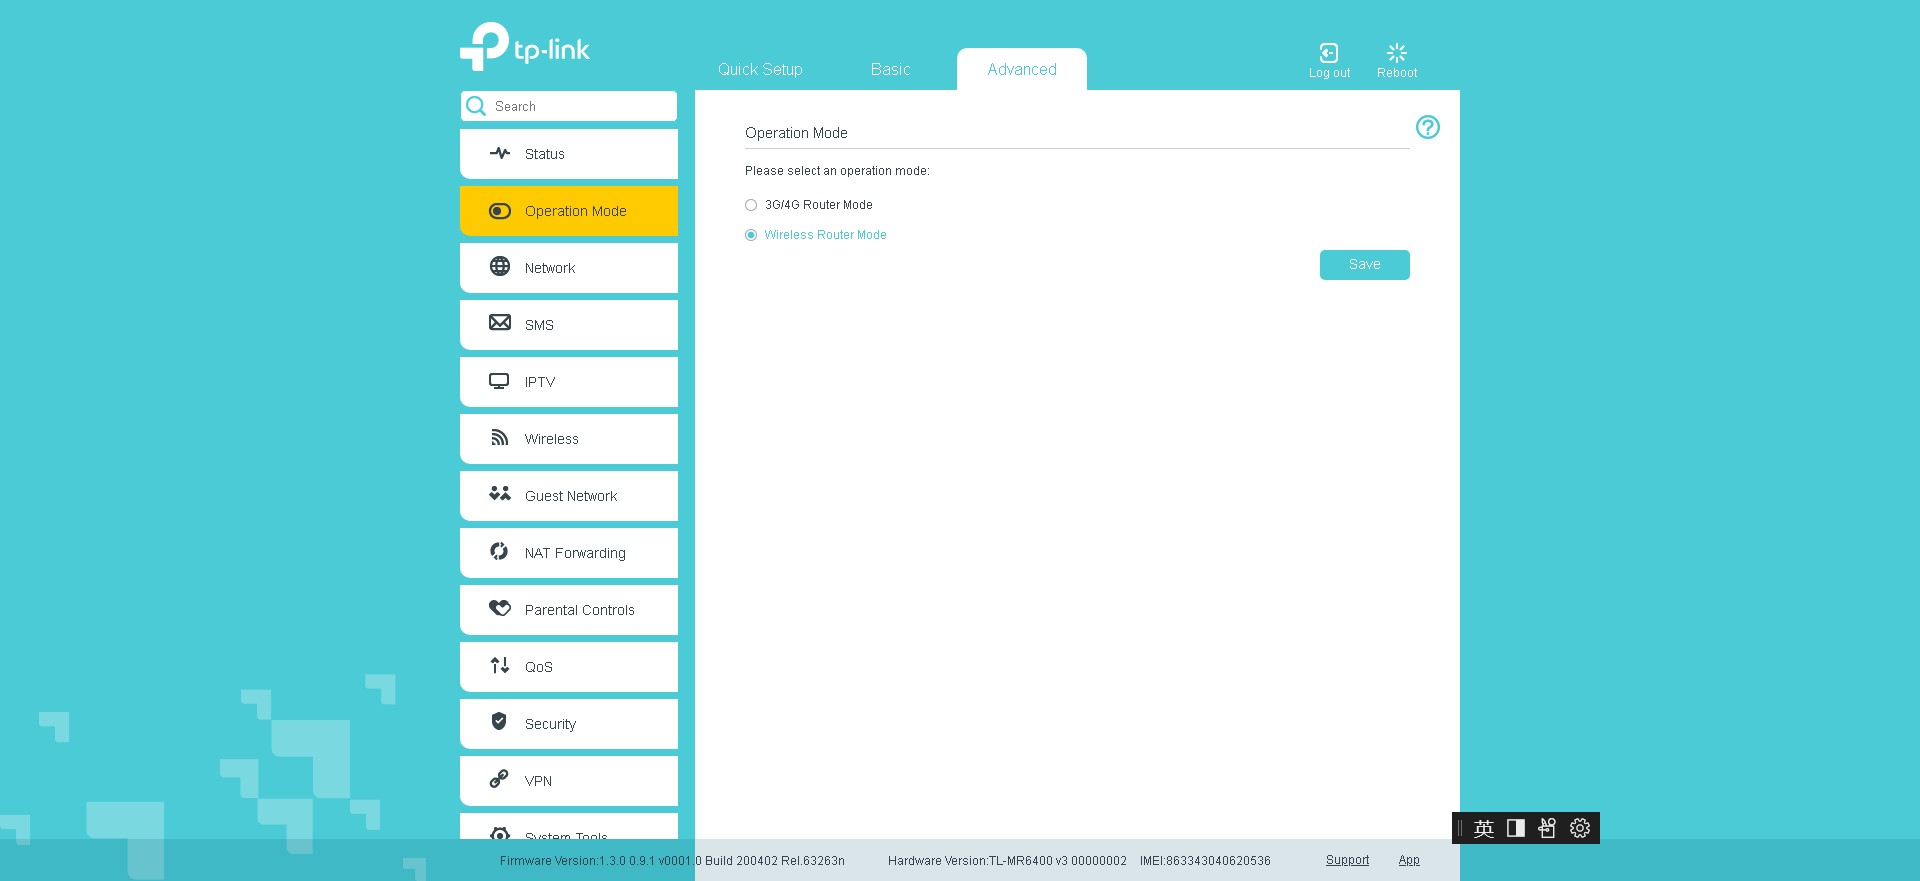Open the help question mark icon
Viewport: 1920px width, 881px height.
click(x=1428, y=127)
